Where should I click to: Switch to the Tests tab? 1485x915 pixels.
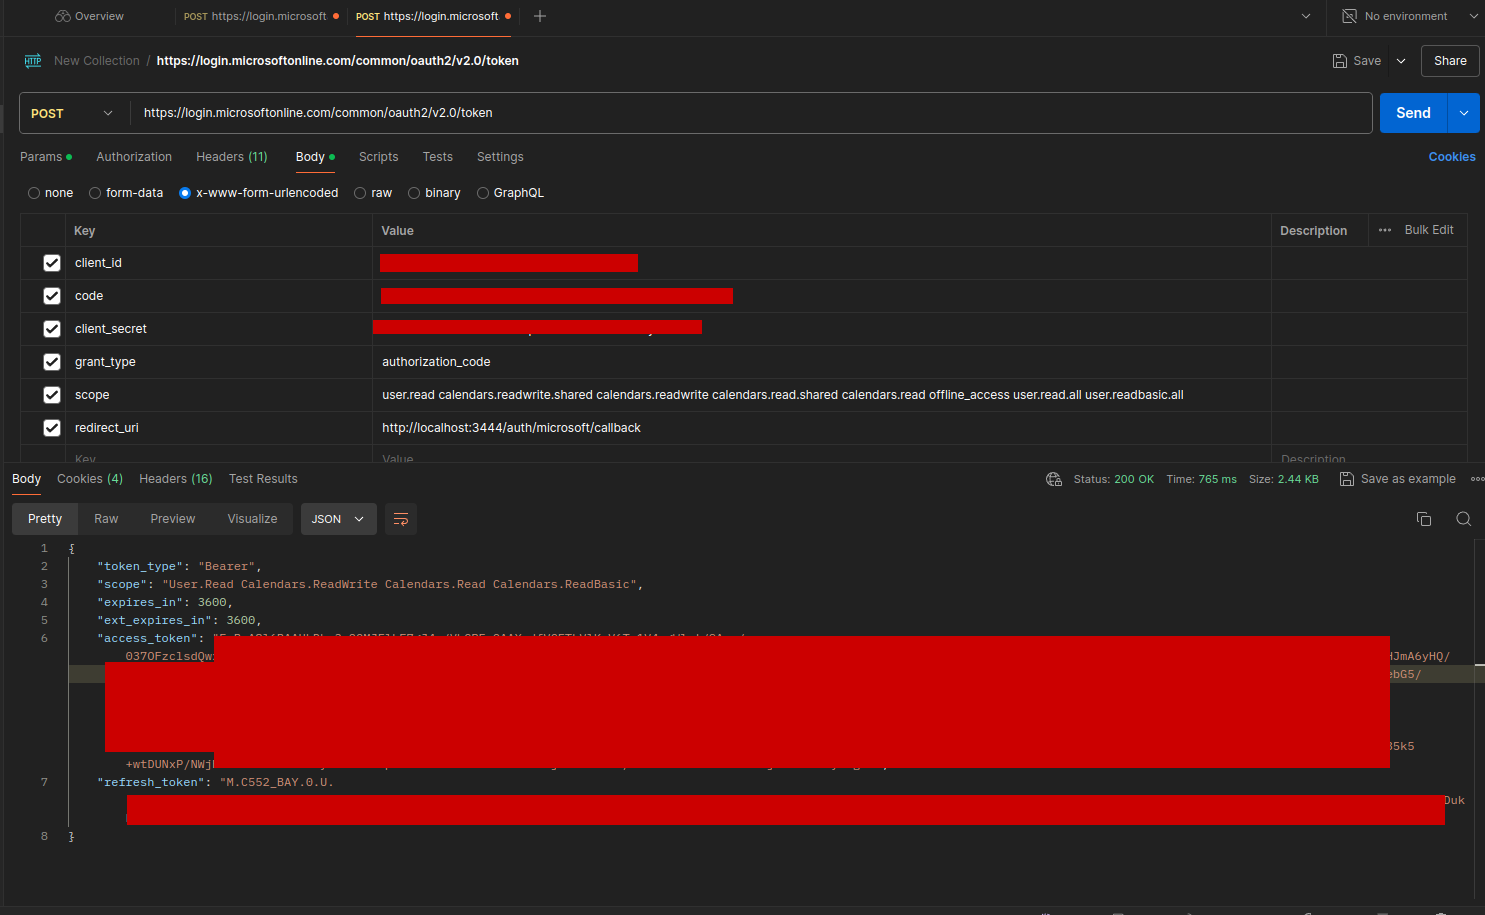(437, 157)
